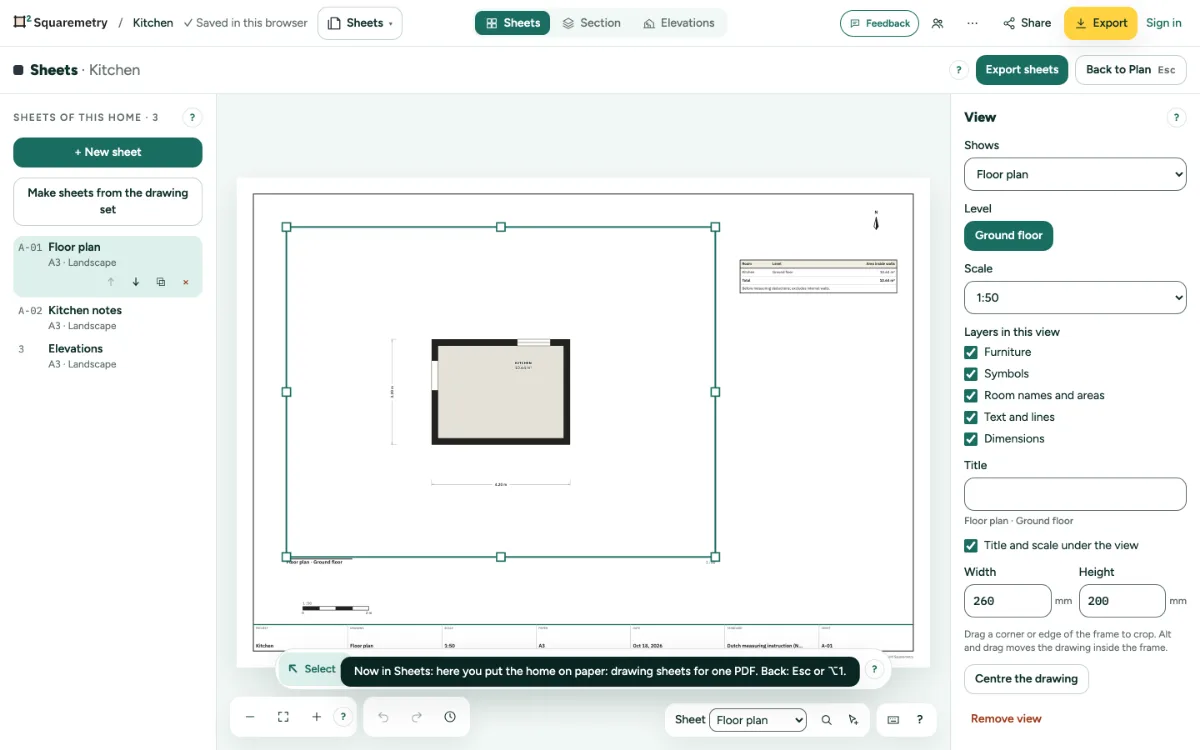
Task: Switch to the Section tab
Action: pos(591,23)
